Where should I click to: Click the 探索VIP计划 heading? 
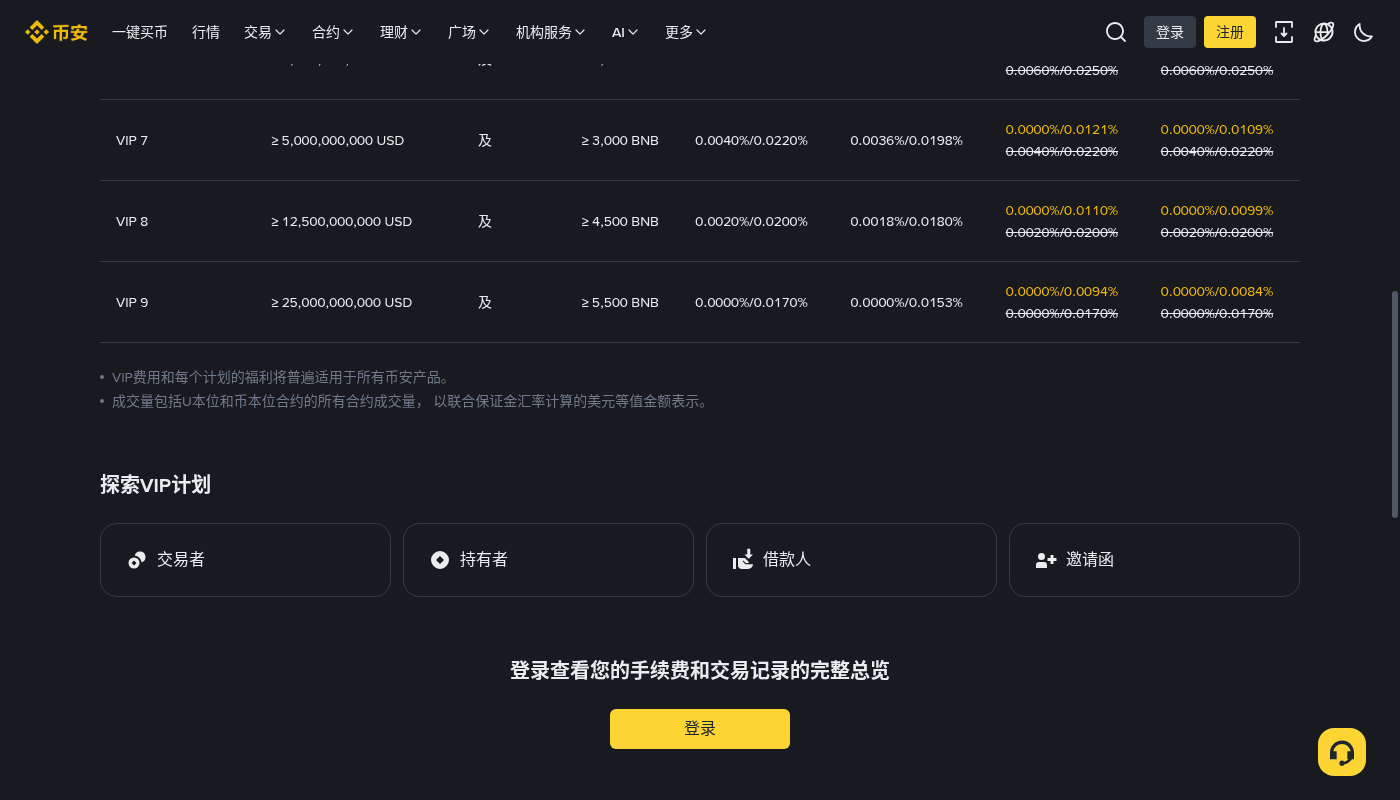155,485
